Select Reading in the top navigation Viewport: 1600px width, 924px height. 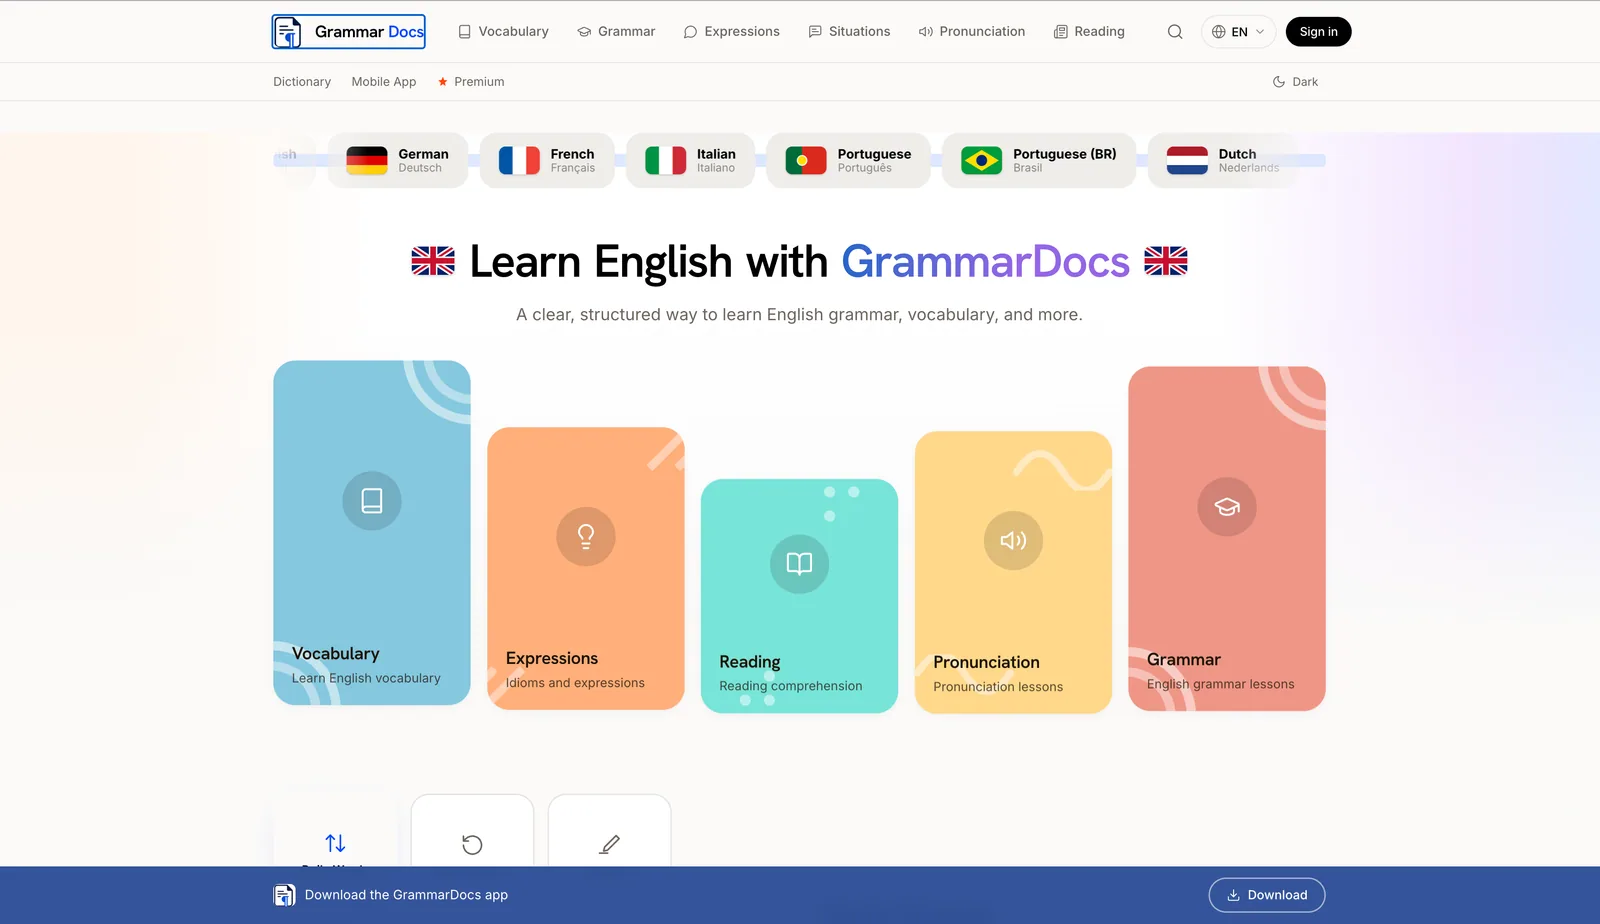[1089, 32]
